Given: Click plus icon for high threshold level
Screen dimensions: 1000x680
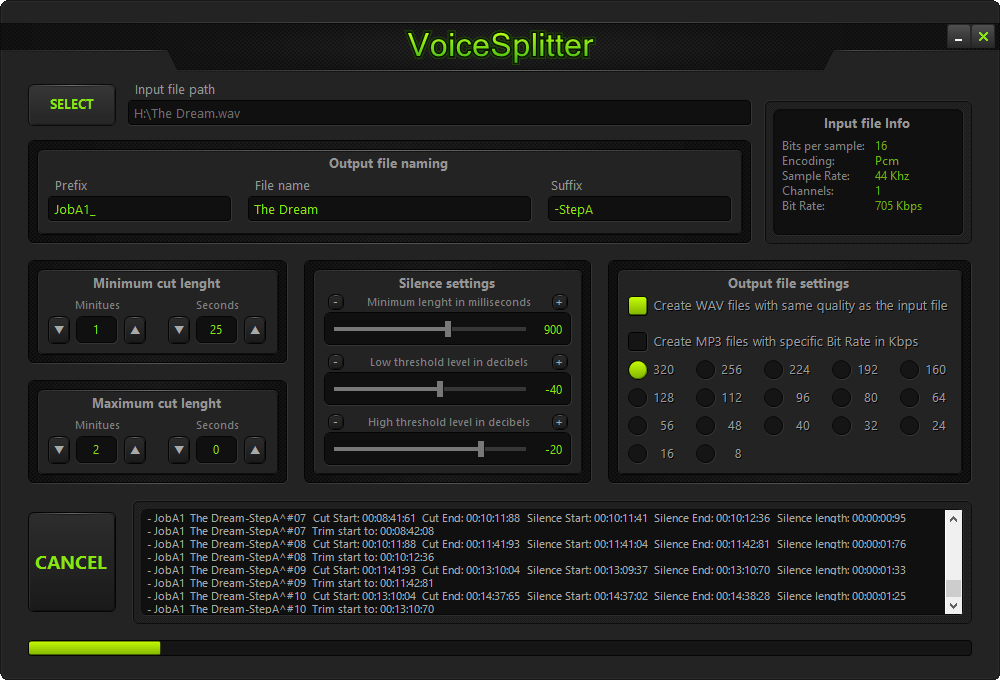Looking at the screenshot, I should 560,422.
